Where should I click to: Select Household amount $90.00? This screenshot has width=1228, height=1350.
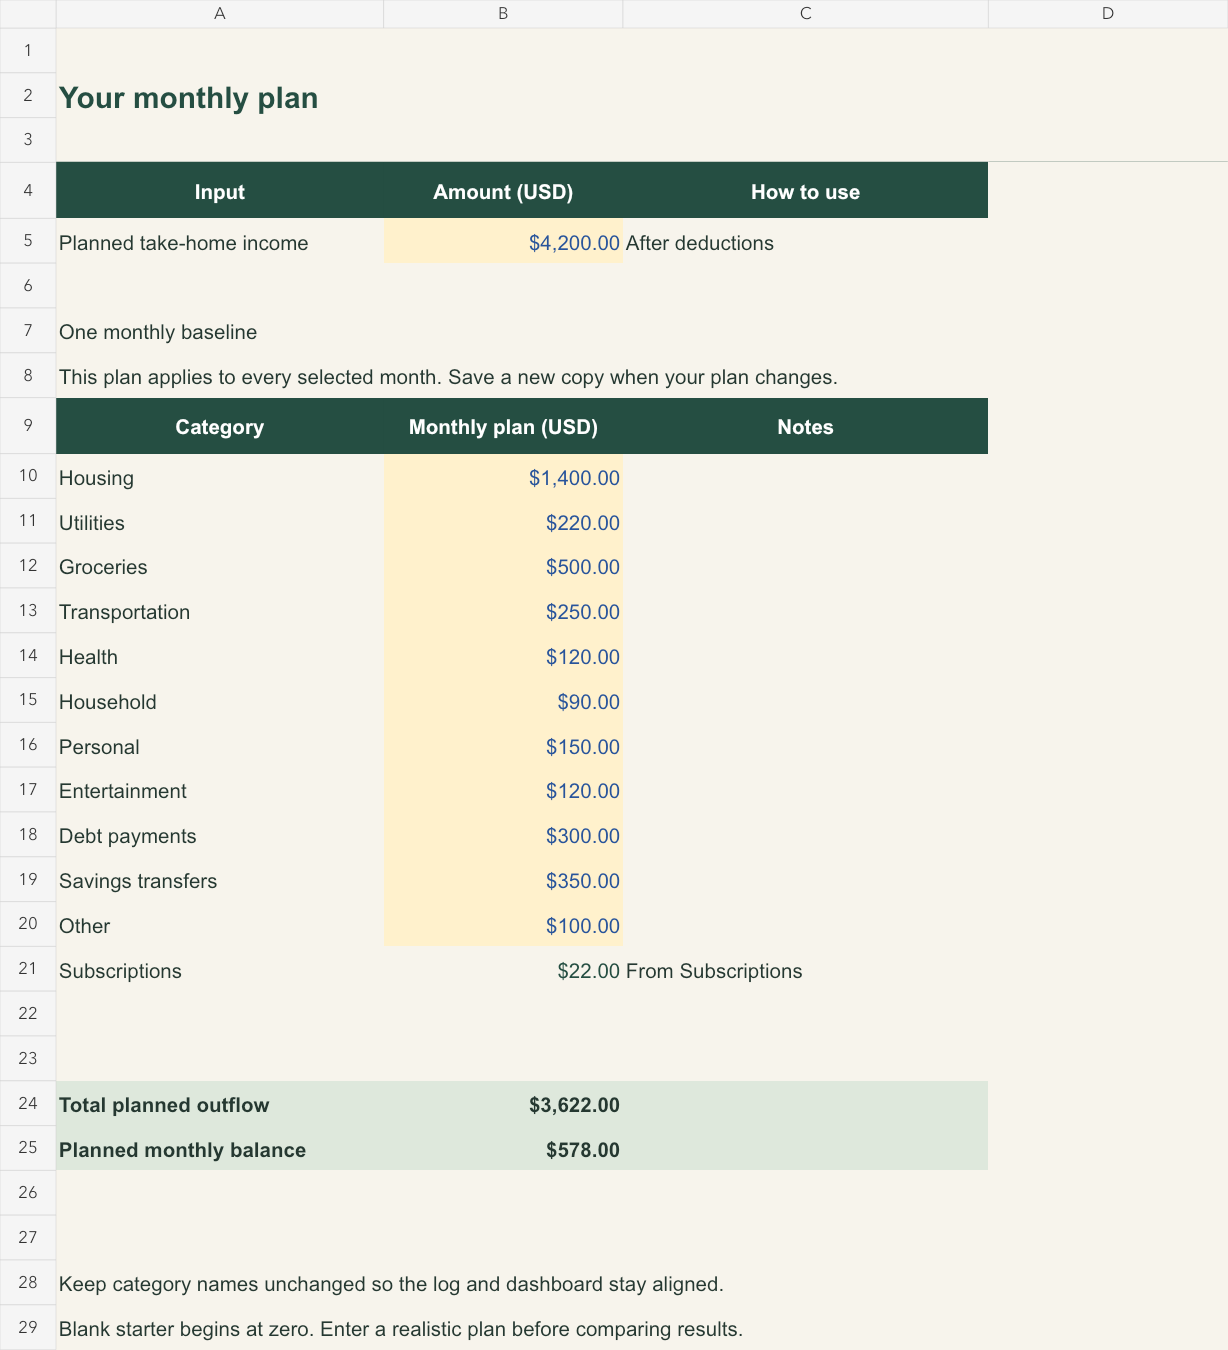coord(503,701)
